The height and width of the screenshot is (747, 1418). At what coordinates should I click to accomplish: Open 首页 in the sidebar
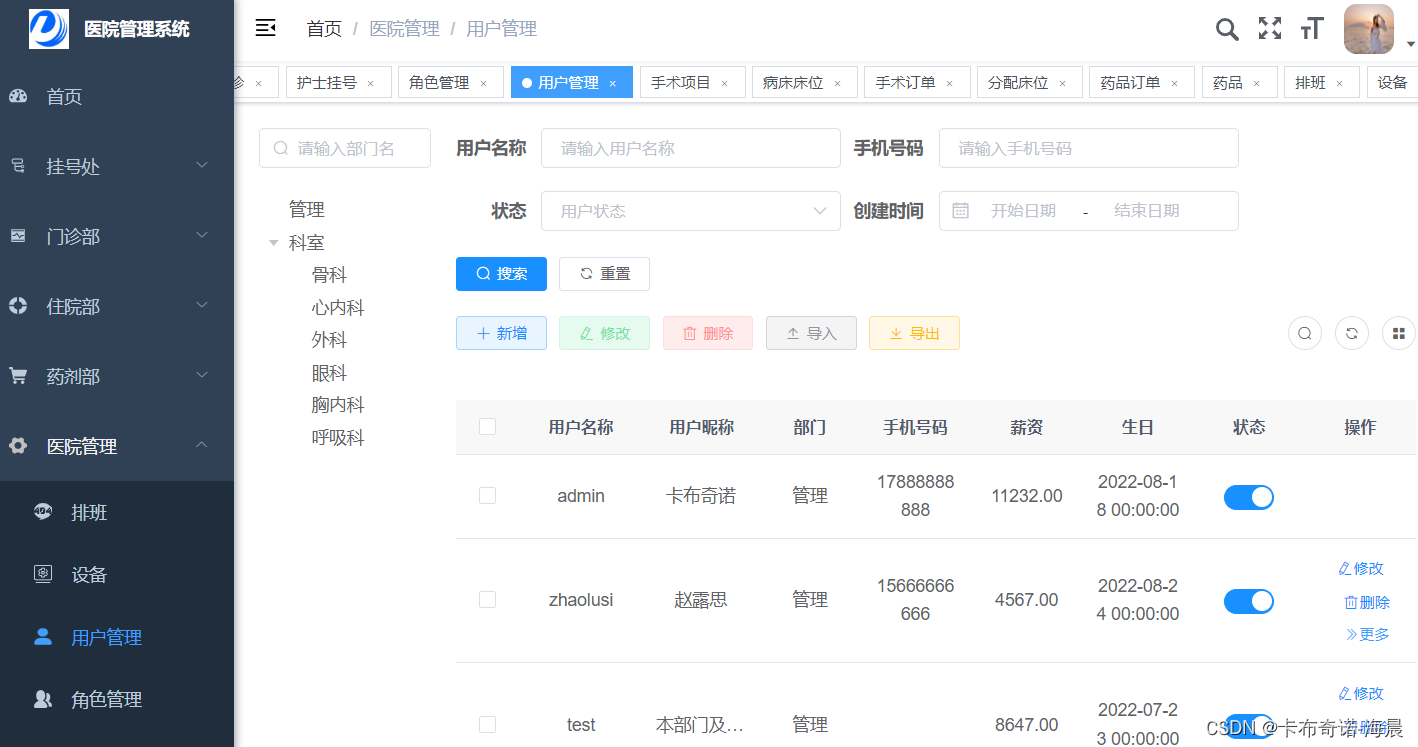pos(117,96)
